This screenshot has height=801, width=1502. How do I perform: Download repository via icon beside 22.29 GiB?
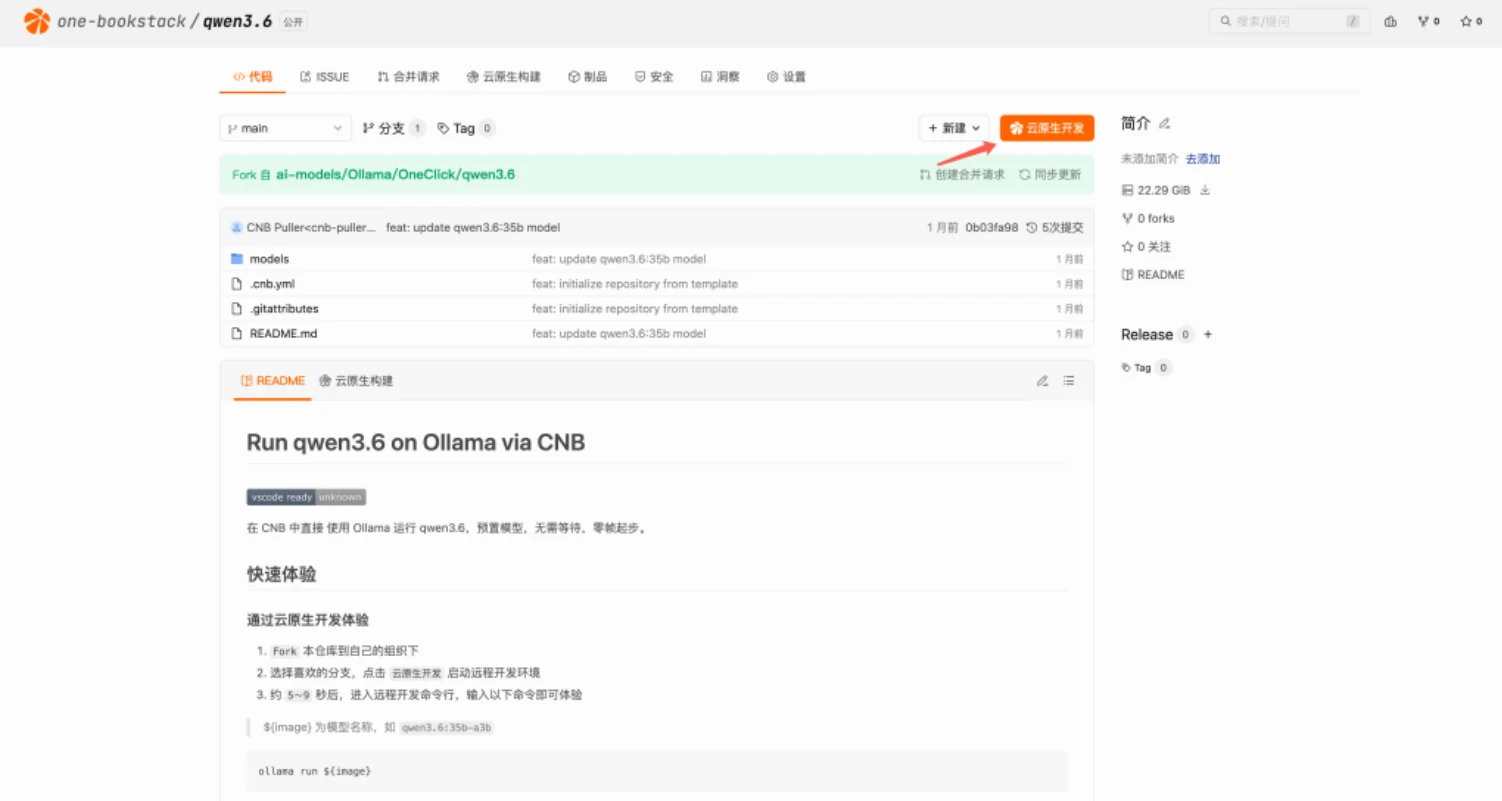[x=1205, y=190]
